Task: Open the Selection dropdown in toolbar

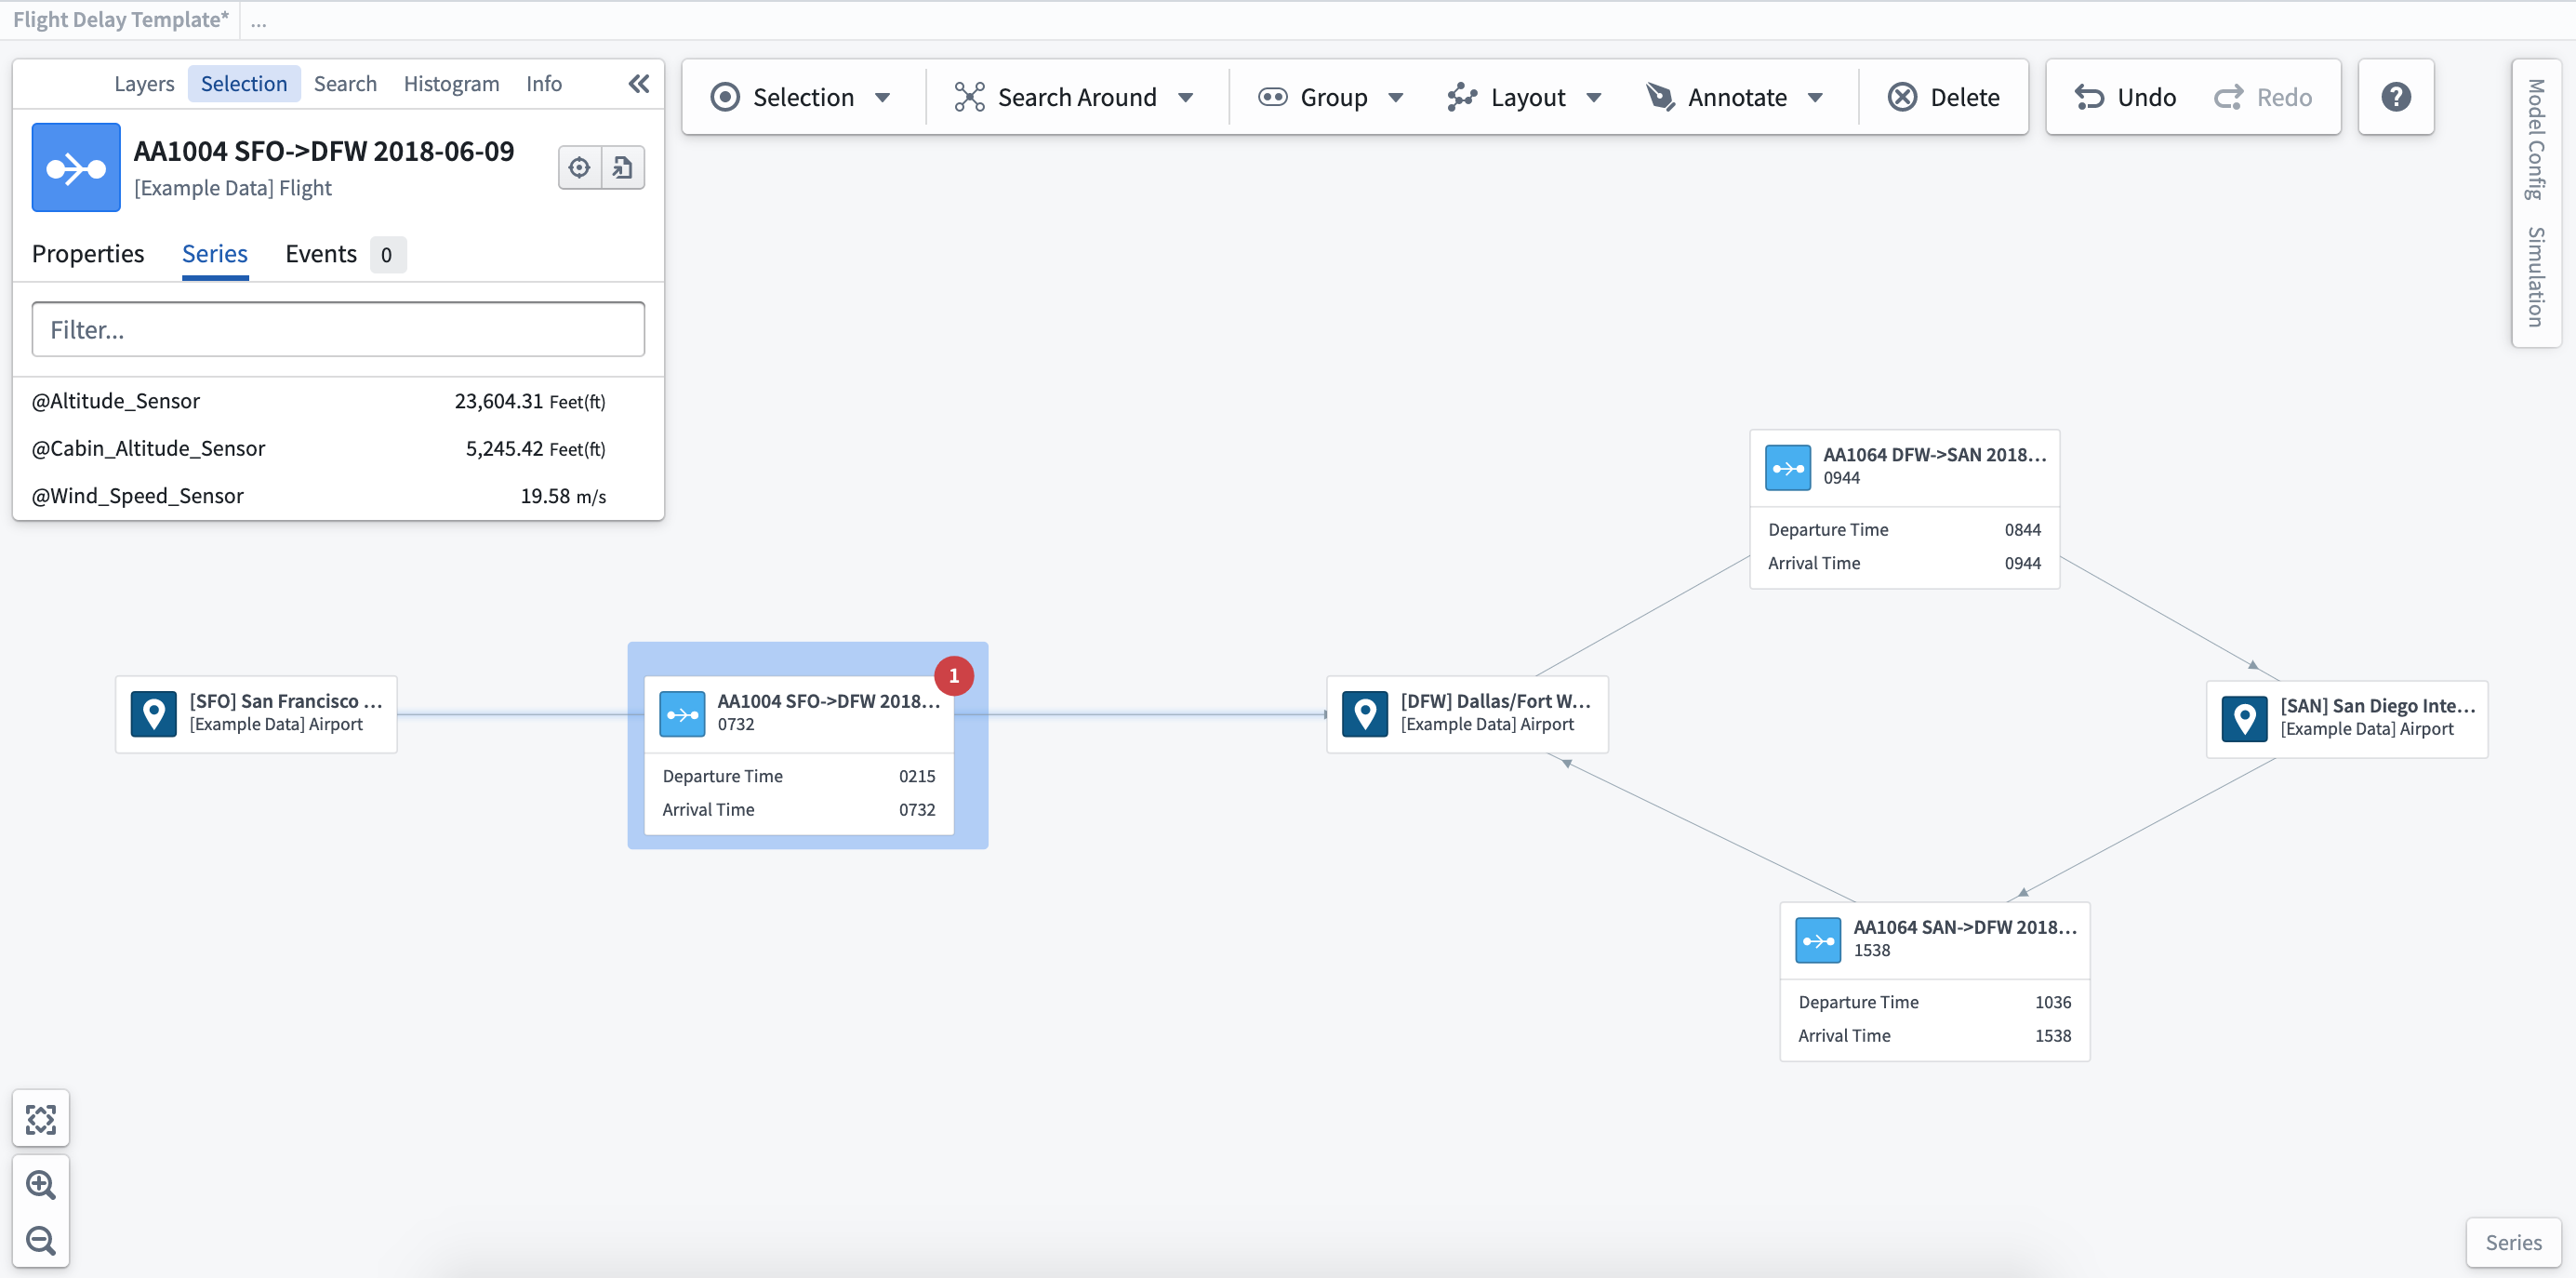Action: 801,97
